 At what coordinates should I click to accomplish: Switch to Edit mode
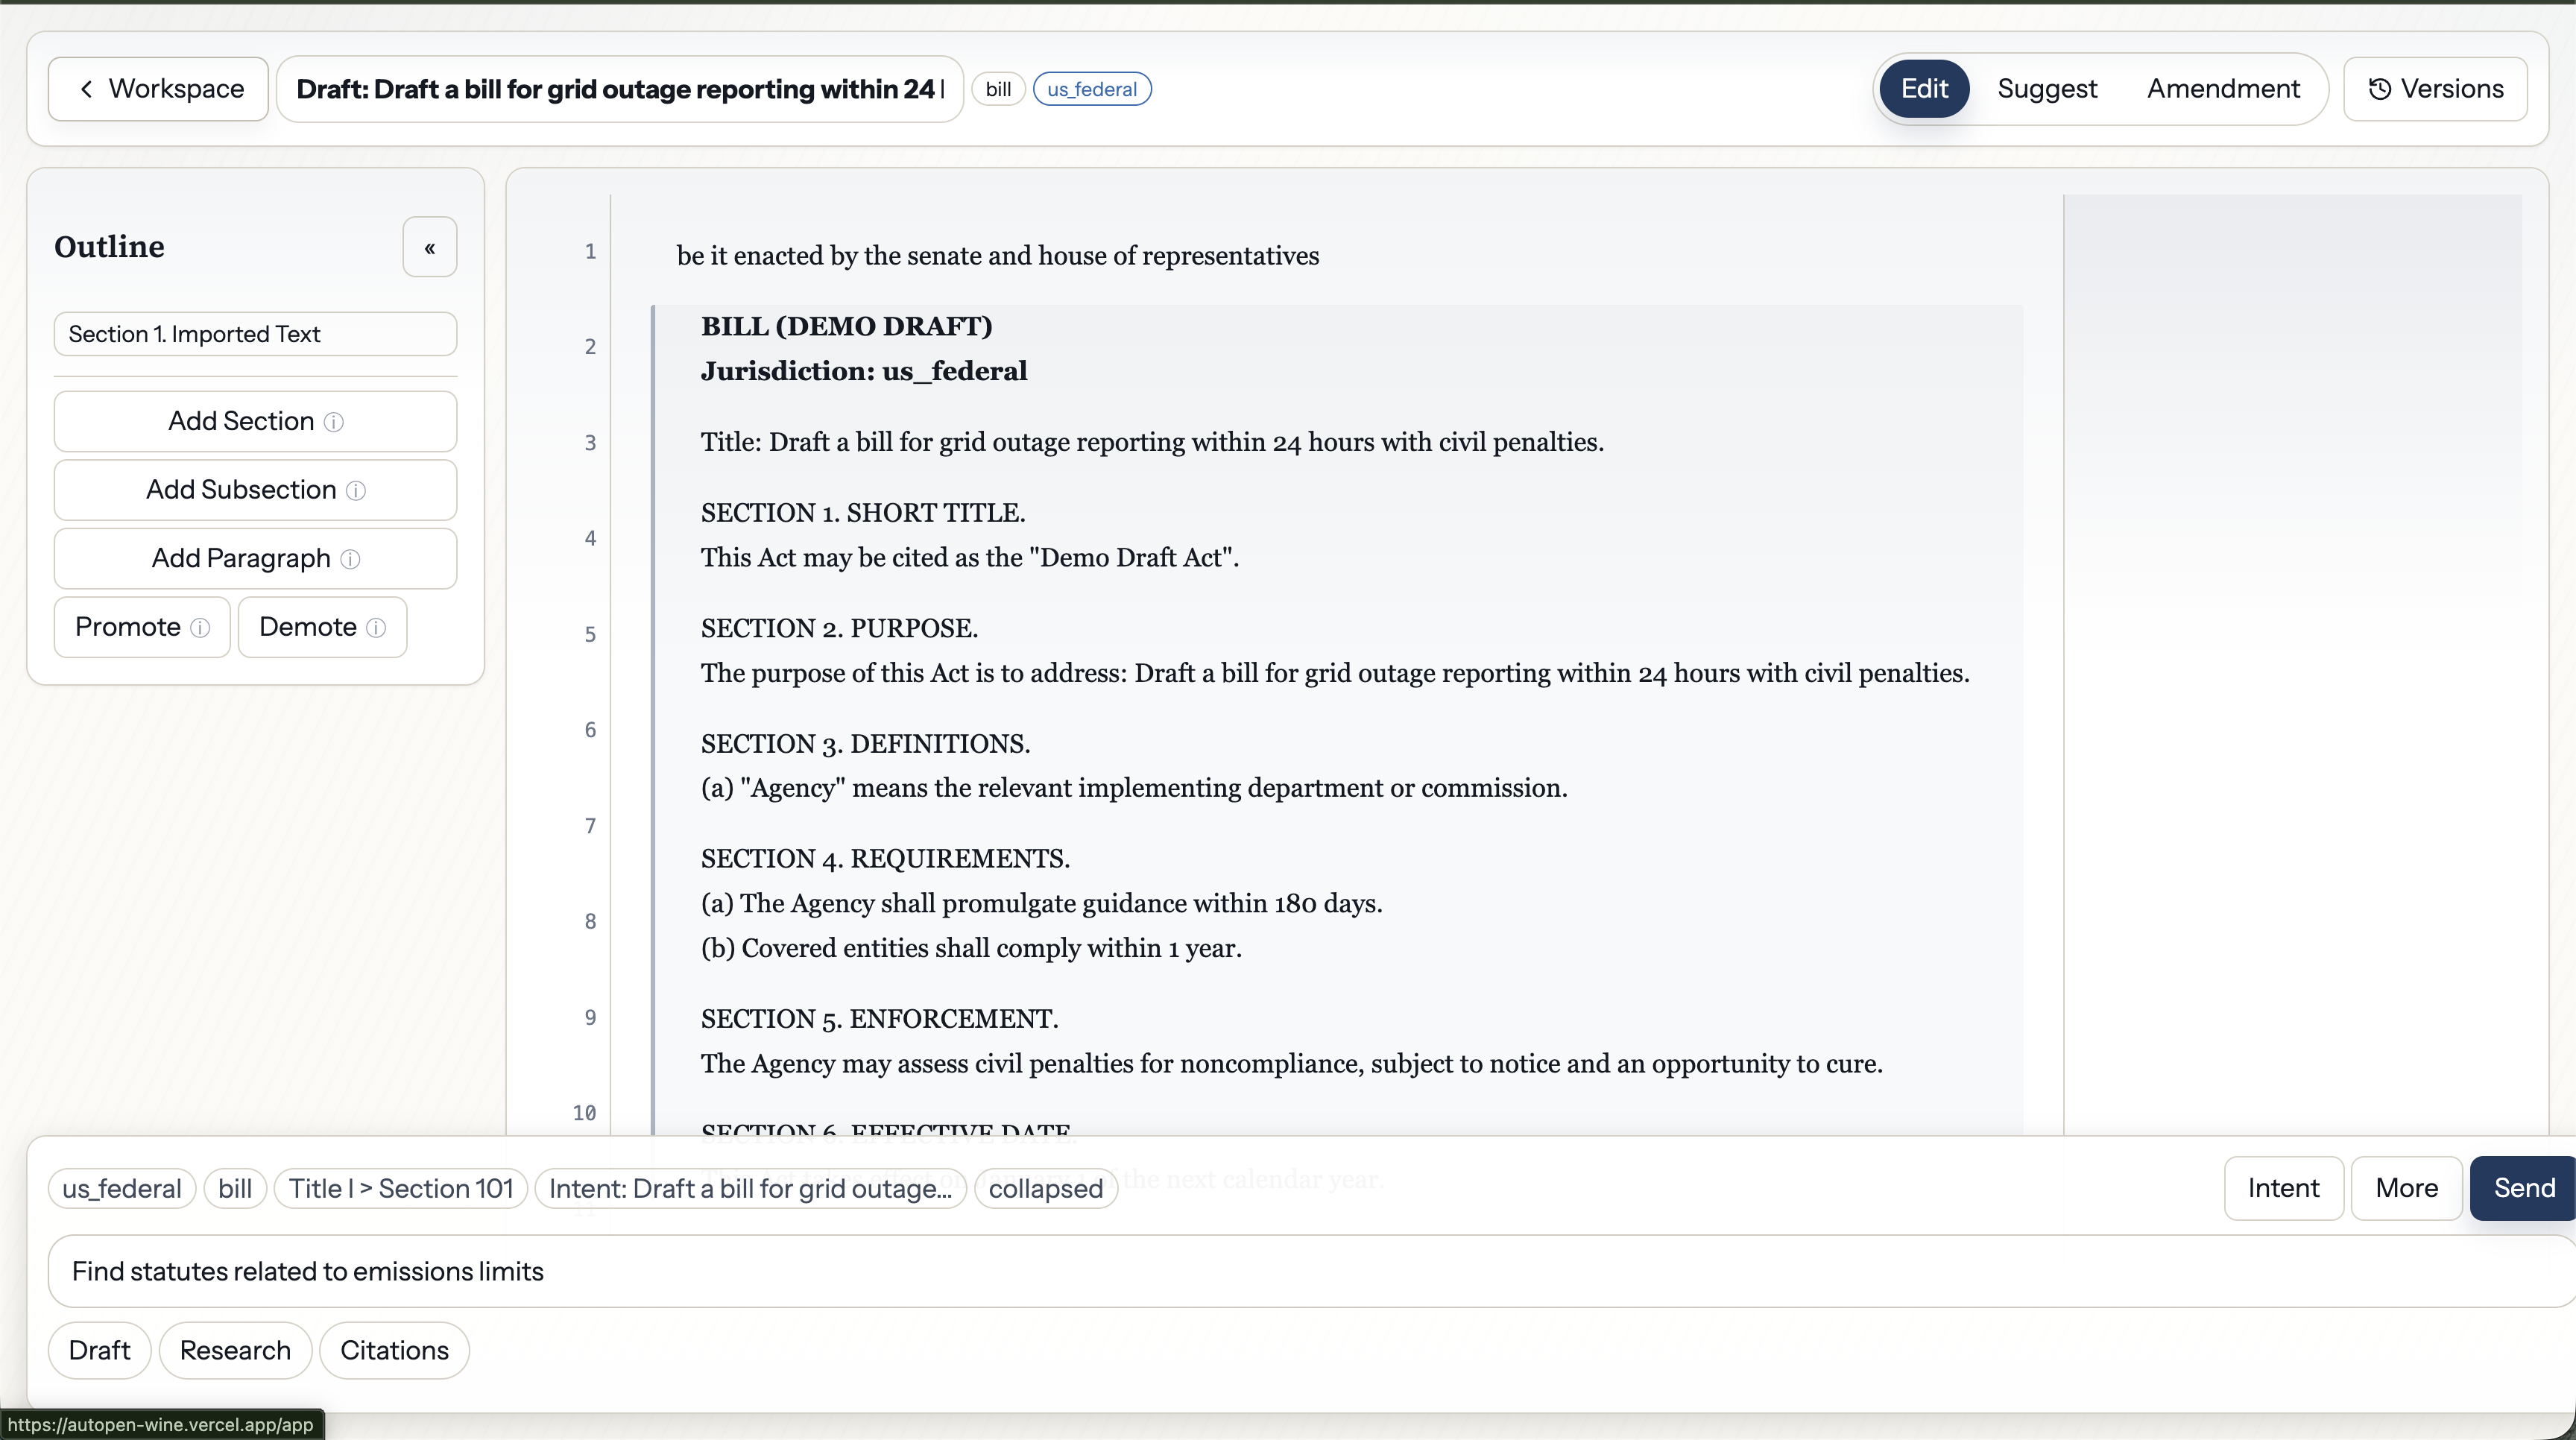click(x=1923, y=89)
